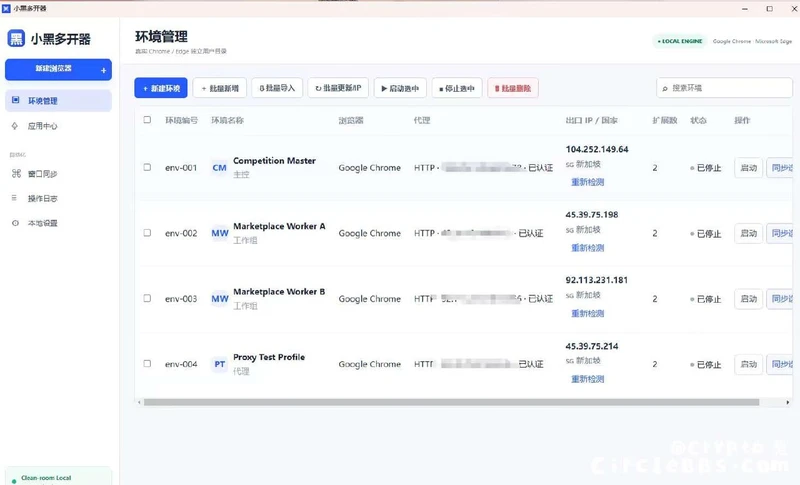This screenshot has height=485, width=800.
Task: Open 应用中心 in the sidebar
Action: 58,125
